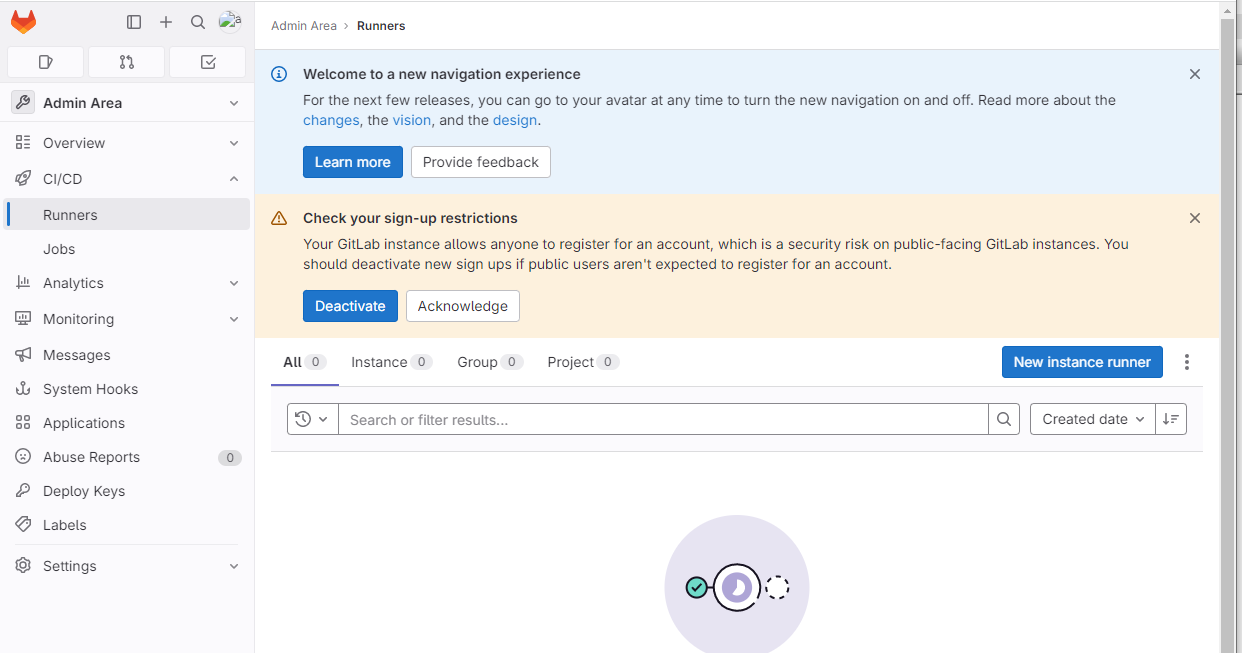Open runner actions vertical dots menu

coord(1187,362)
